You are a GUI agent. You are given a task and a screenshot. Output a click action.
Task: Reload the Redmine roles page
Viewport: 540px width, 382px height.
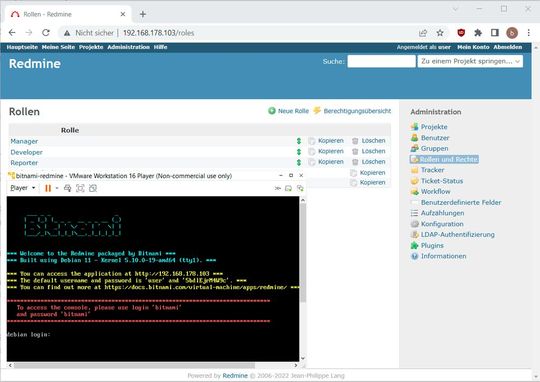click(45, 33)
